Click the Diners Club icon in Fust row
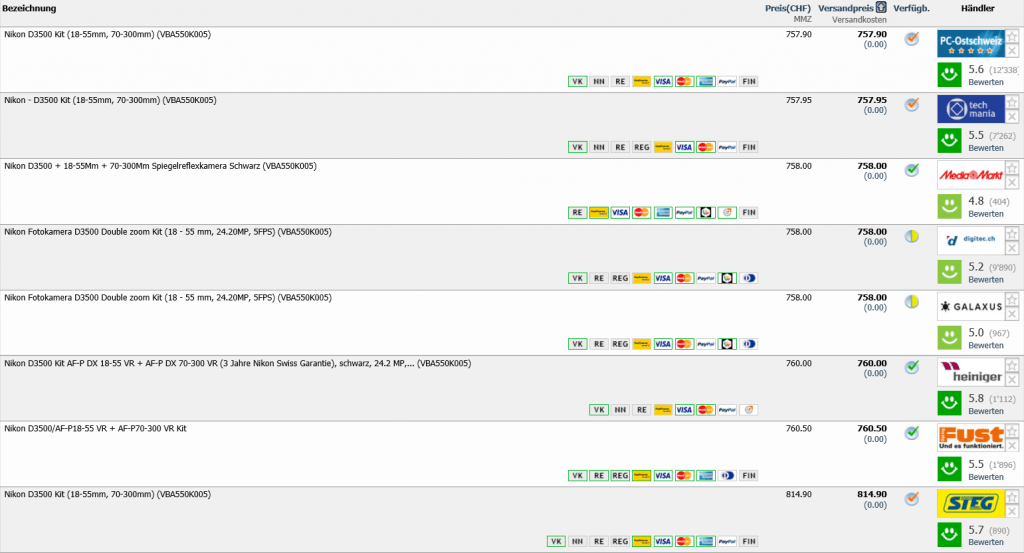 coord(727,476)
